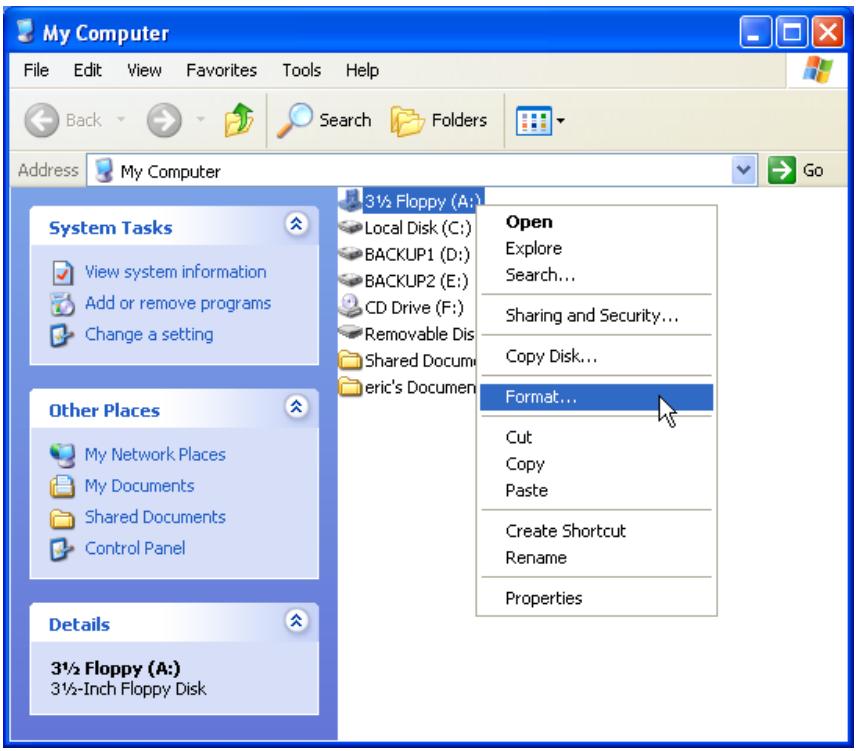Choose Create Shortcut from context menu
Screen dimensions: 856x751
point(596,531)
